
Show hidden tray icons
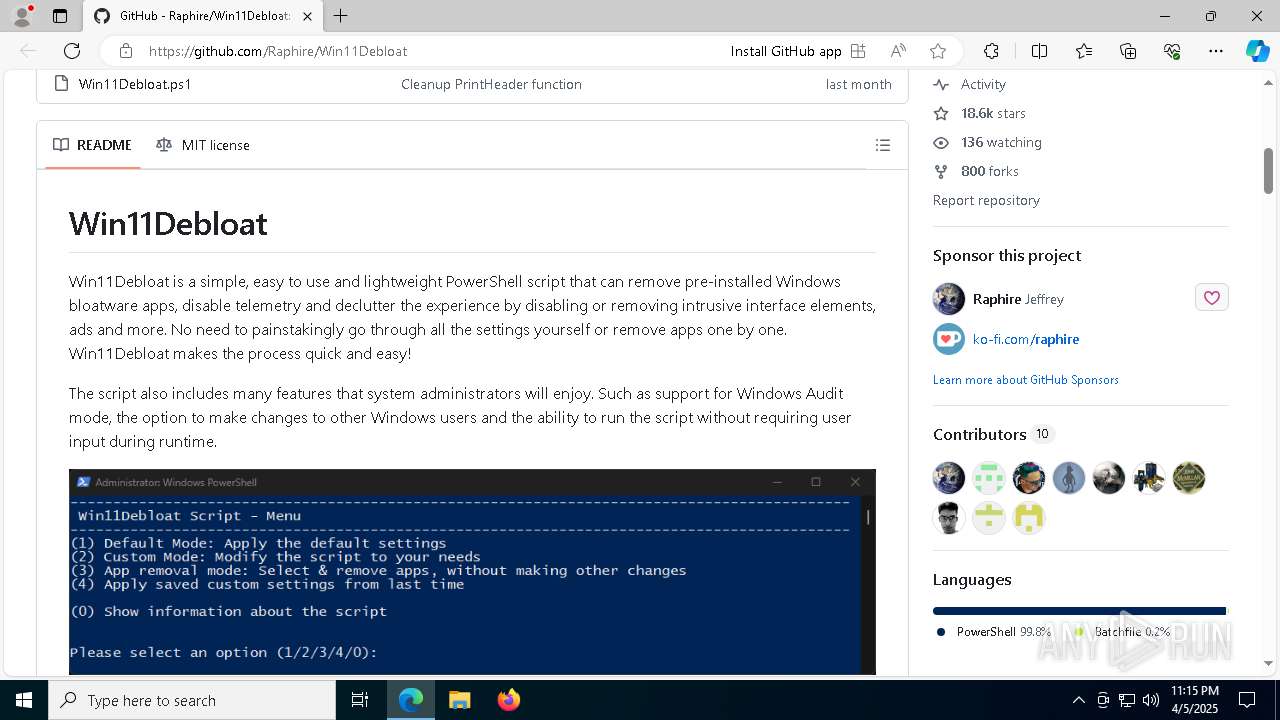(x=1078, y=700)
